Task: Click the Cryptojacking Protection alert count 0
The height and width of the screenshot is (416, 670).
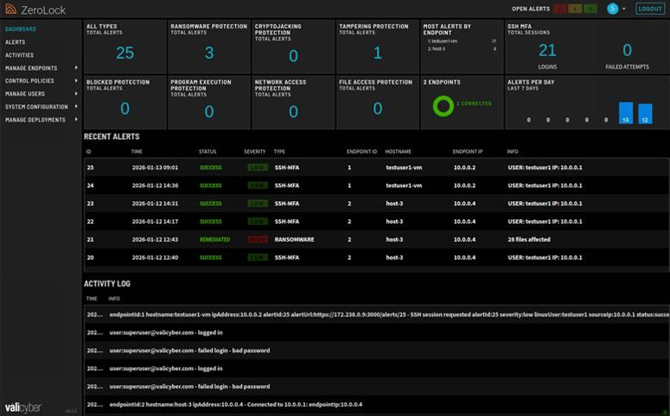Action: (293, 56)
